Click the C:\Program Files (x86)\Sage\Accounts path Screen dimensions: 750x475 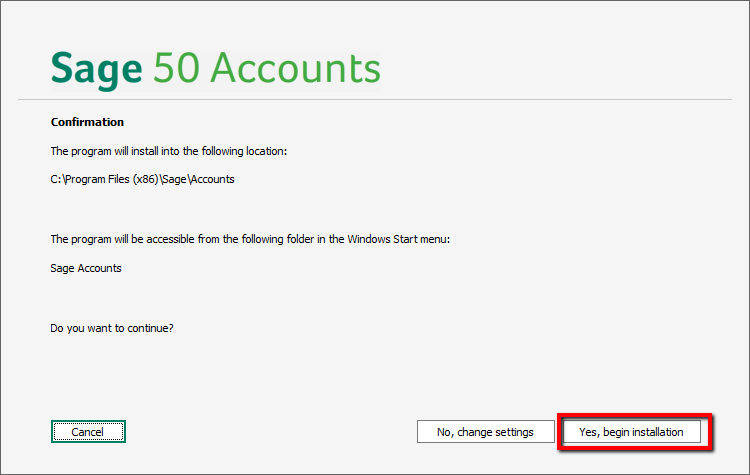143,179
